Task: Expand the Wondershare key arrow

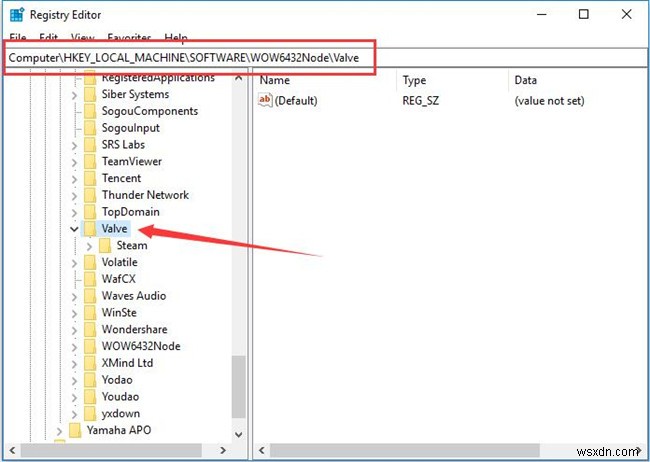Action: point(74,330)
